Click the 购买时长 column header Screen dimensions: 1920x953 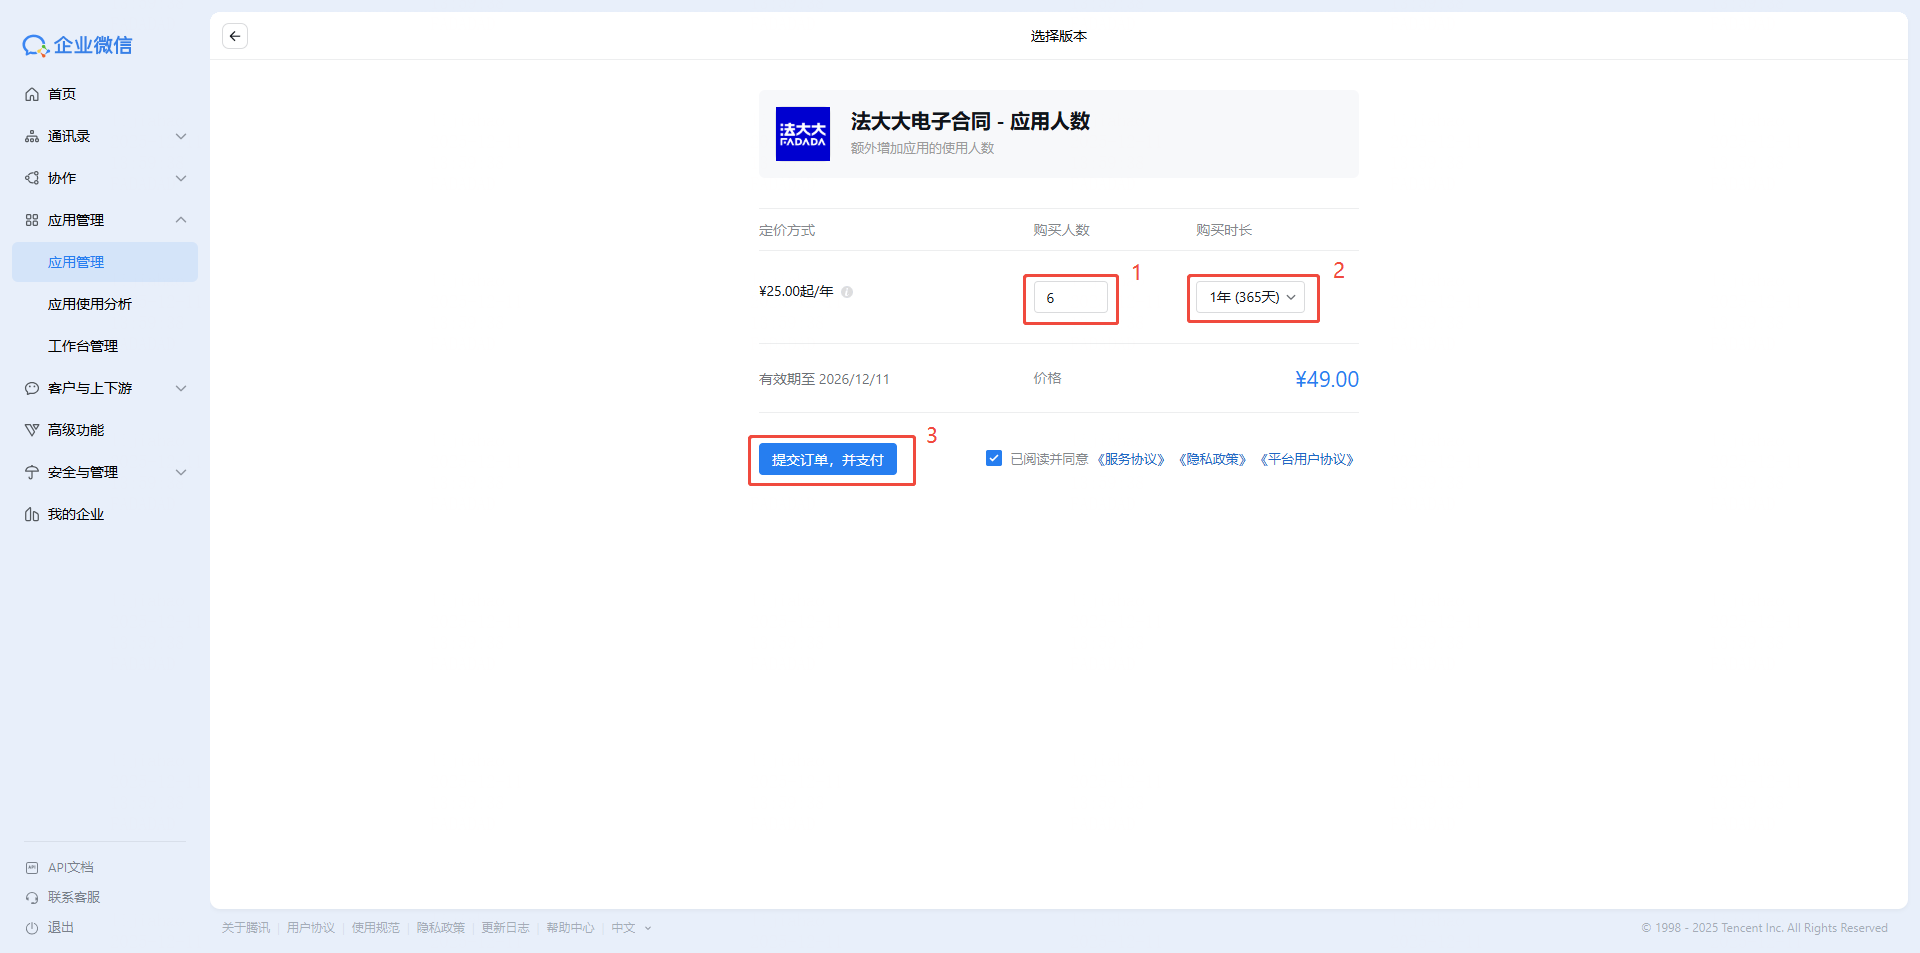point(1224,230)
